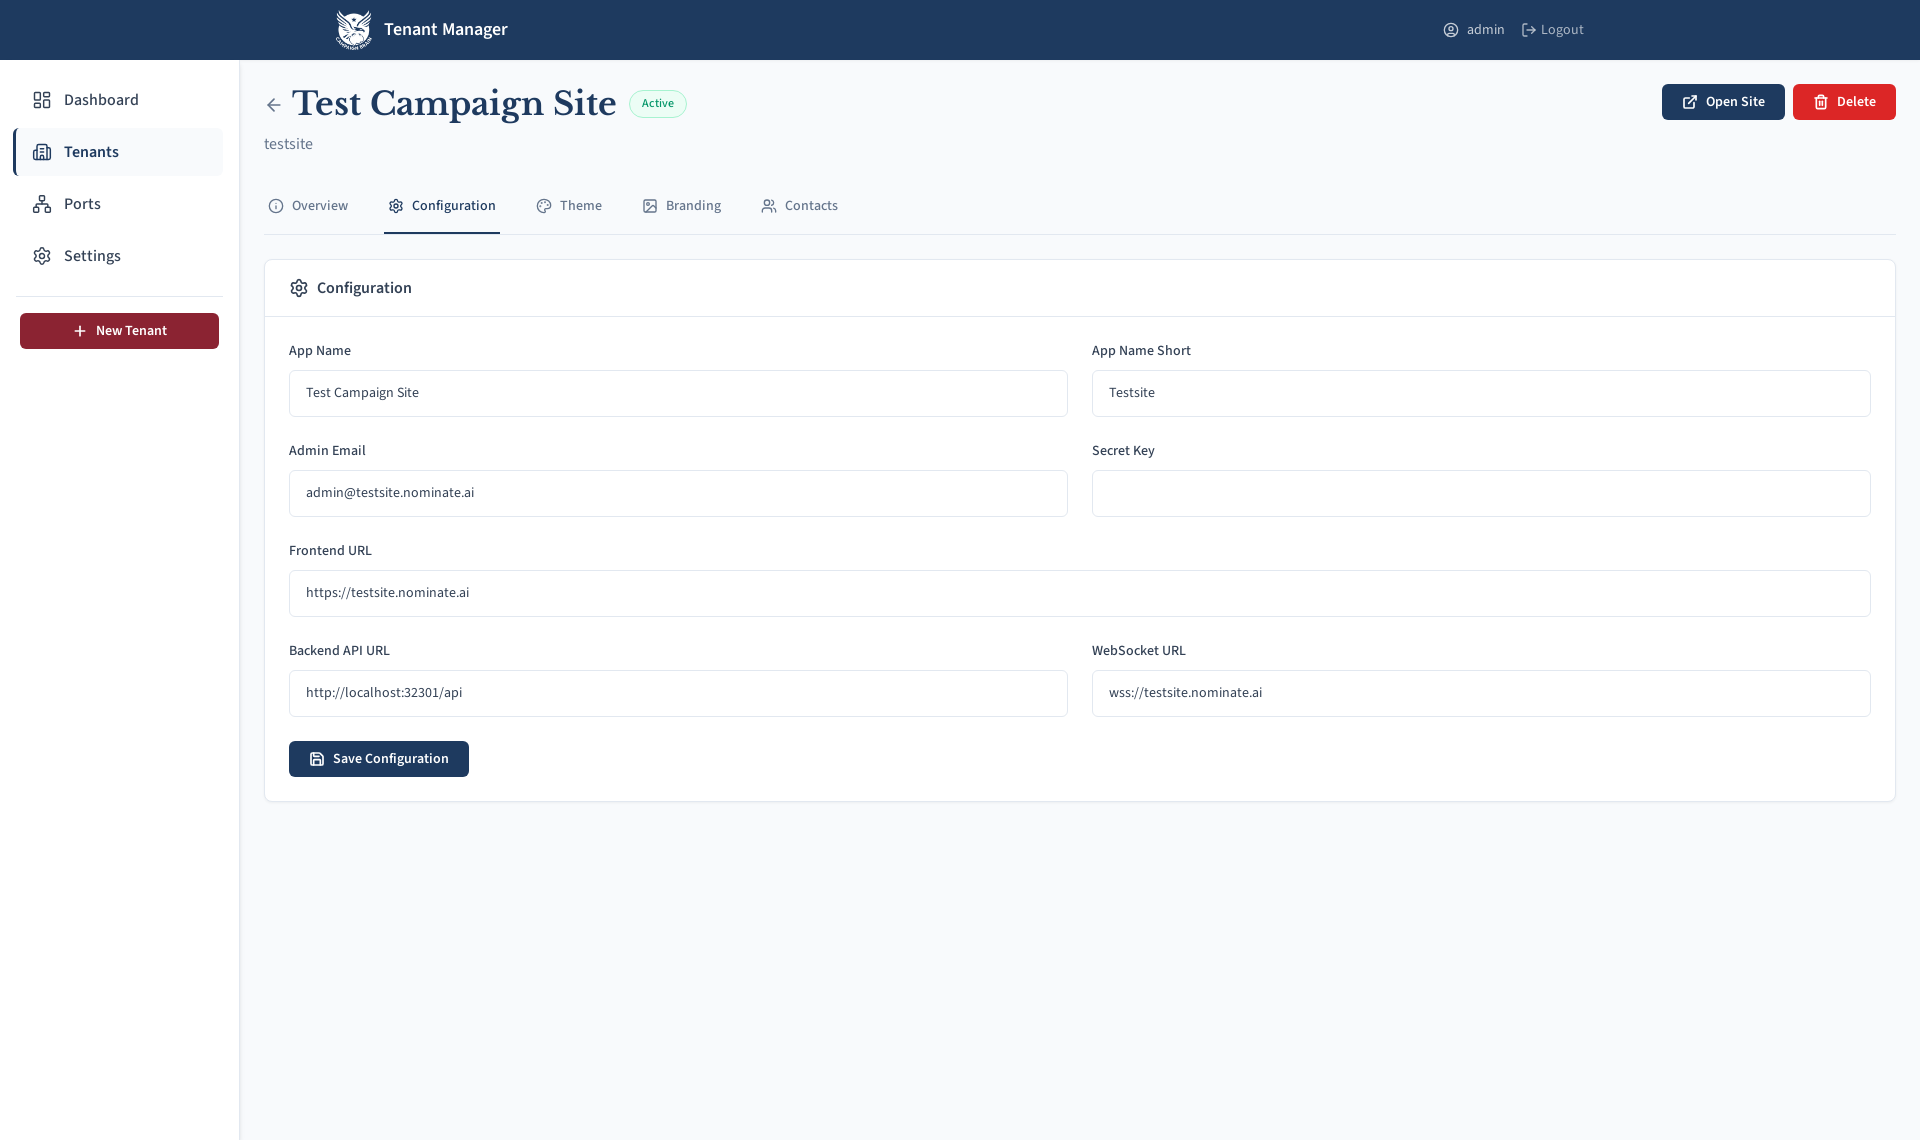The height and width of the screenshot is (1140, 1920).
Task: Open the Branding tab
Action: pyautogui.click(x=682, y=206)
